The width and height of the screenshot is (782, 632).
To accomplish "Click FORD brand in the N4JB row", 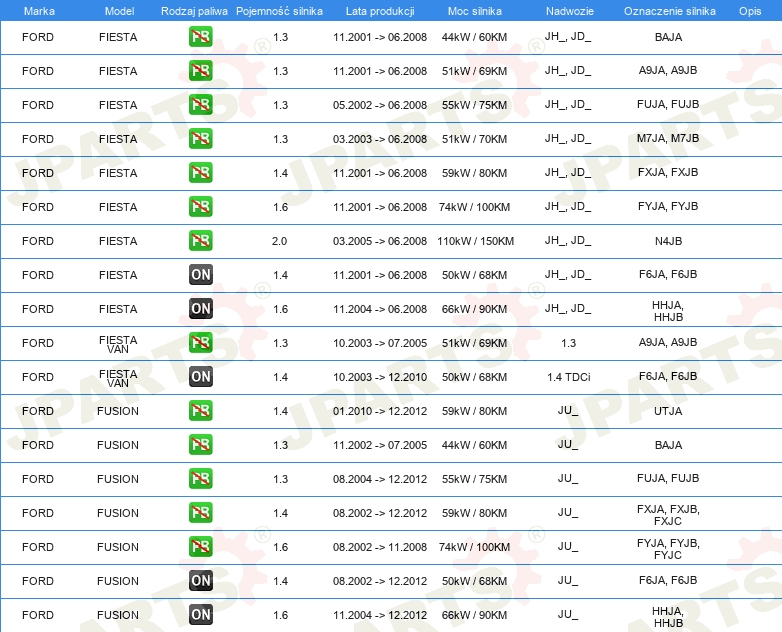I will (x=38, y=241).
